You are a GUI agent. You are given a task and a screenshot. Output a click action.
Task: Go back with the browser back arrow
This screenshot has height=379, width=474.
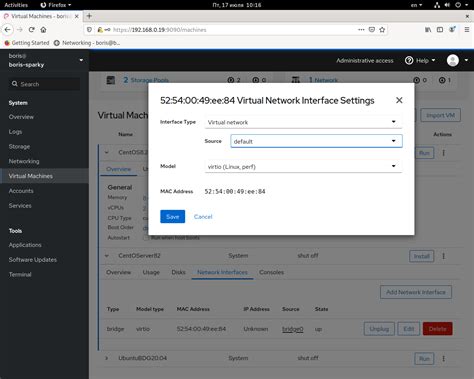(7, 30)
